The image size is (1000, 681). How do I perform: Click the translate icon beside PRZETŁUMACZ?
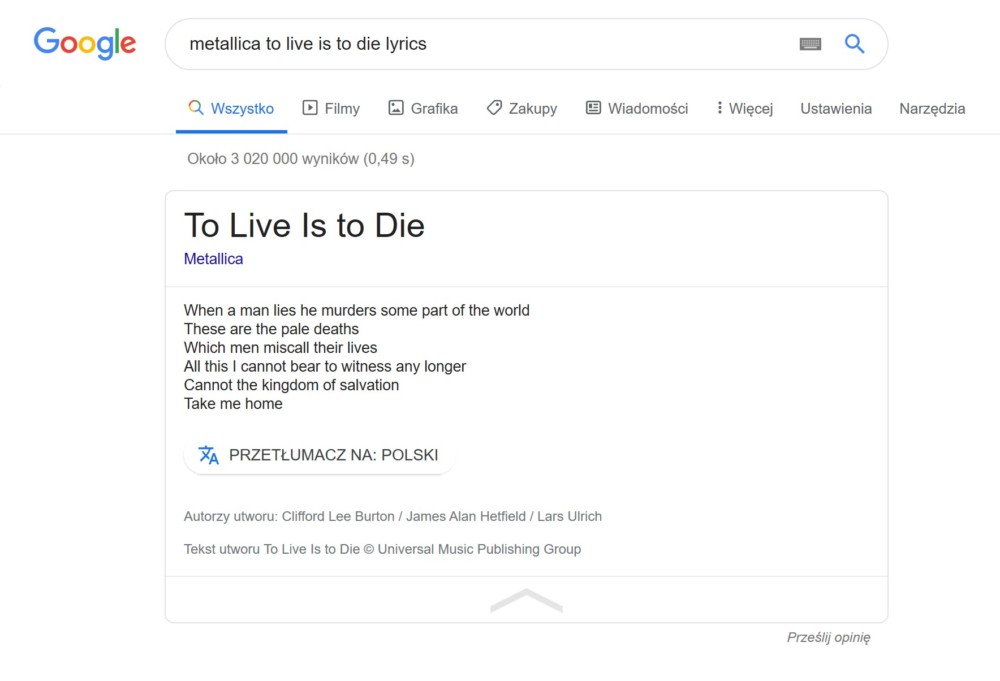coord(208,455)
